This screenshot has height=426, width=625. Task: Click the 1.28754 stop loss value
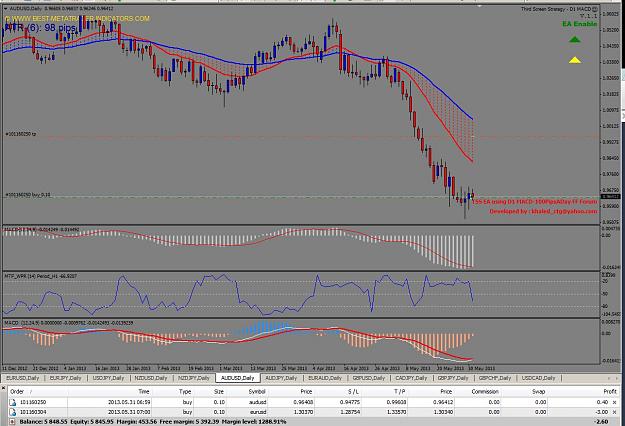[x=350, y=412]
